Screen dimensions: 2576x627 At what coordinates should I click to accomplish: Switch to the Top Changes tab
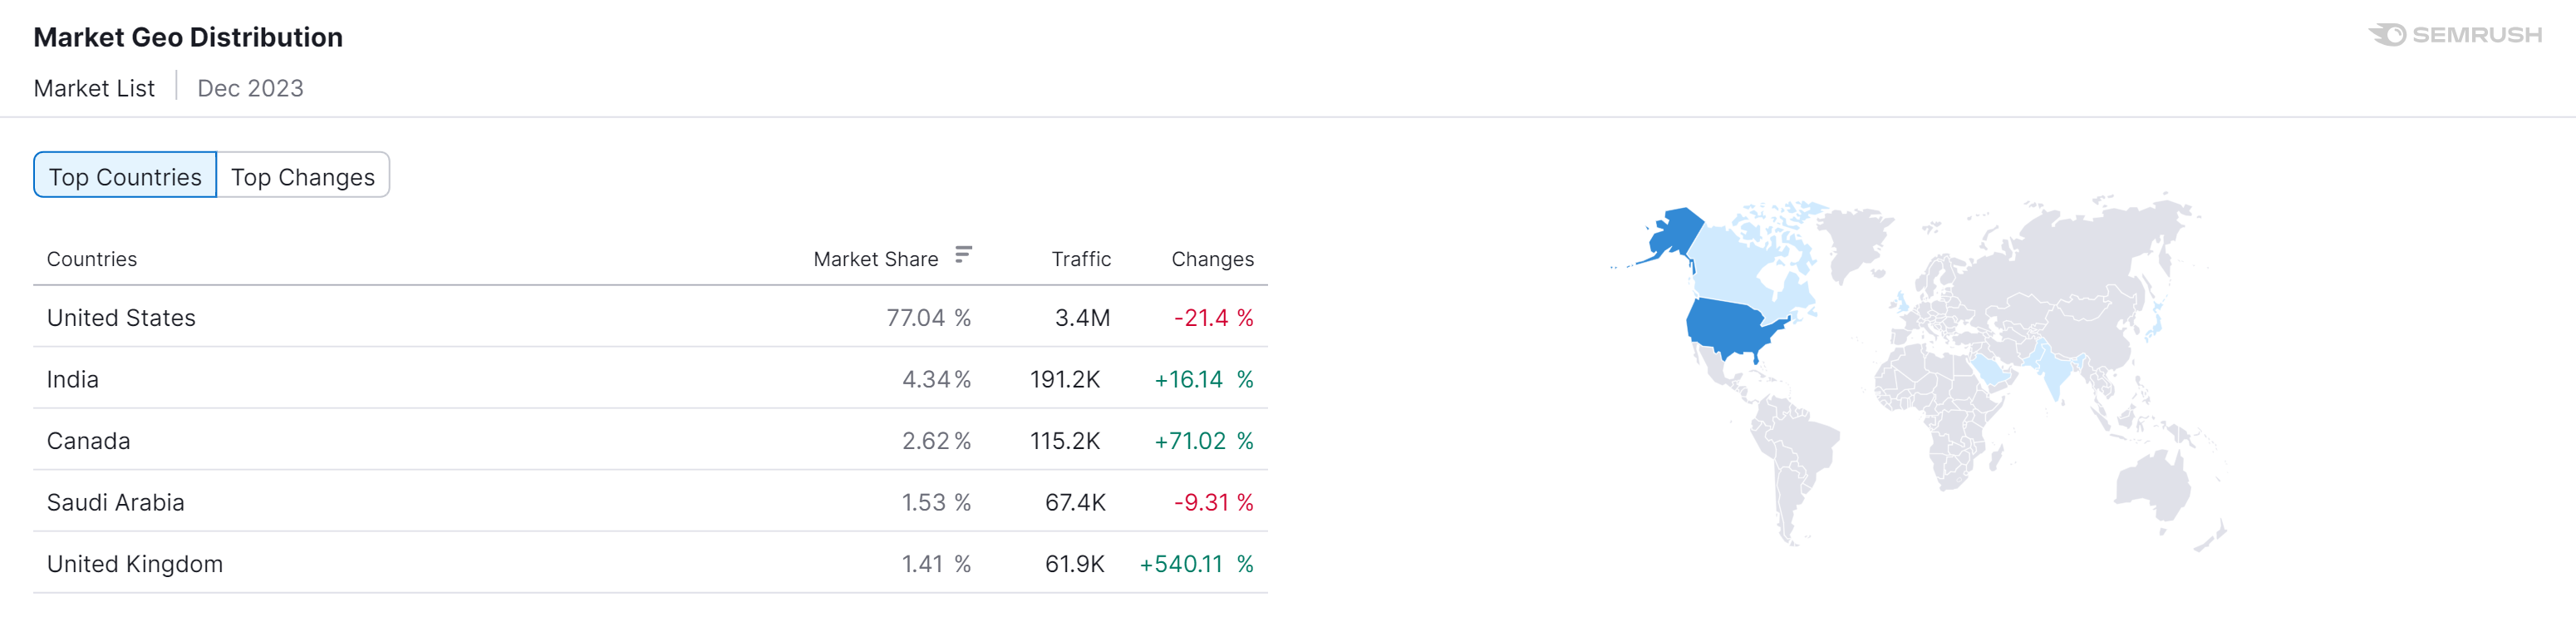[x=302, y=176]
